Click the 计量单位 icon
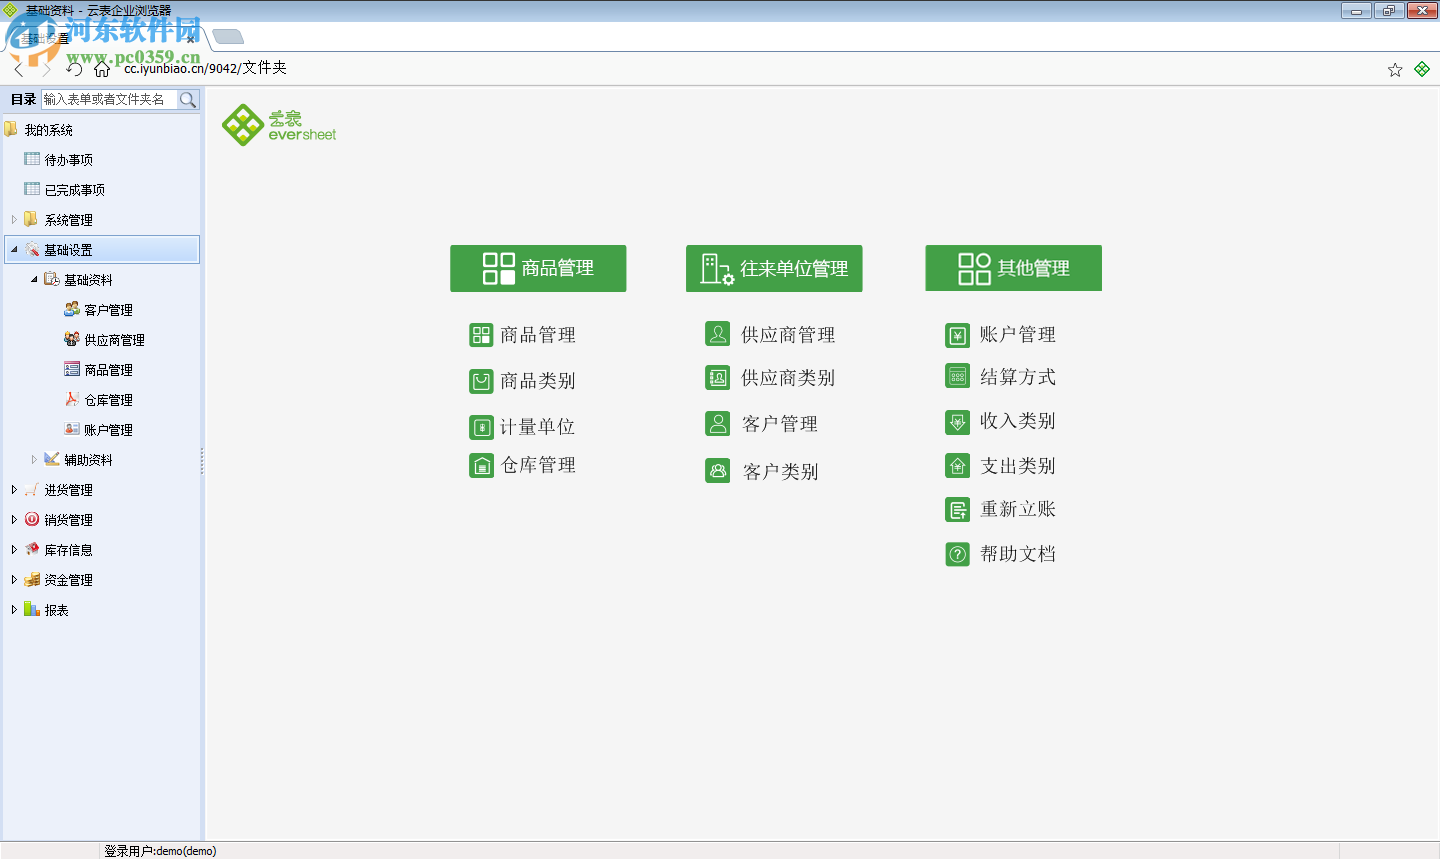This screenshot has width=1440, height=860. pyautogui.click(x=481, y=427)
